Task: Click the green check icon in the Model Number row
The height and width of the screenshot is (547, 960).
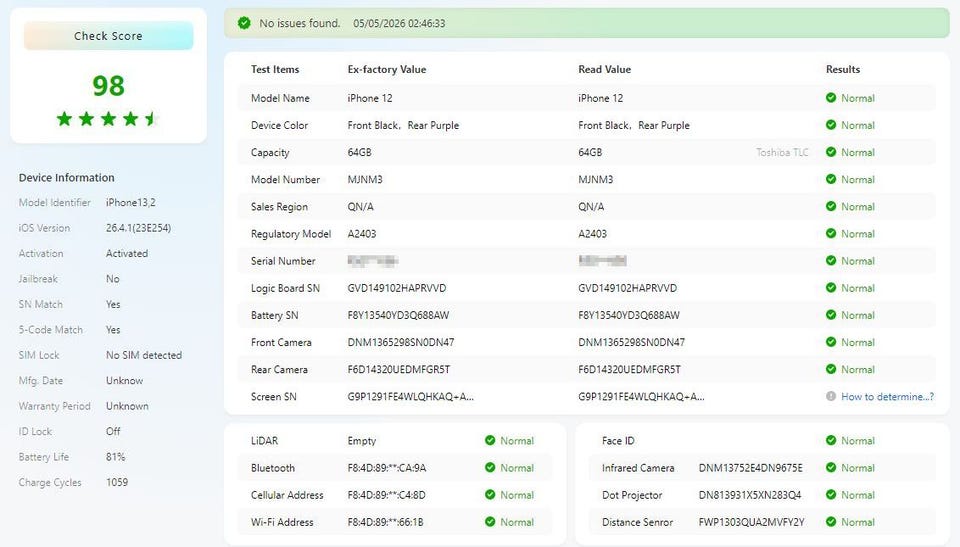Action: 831,179
